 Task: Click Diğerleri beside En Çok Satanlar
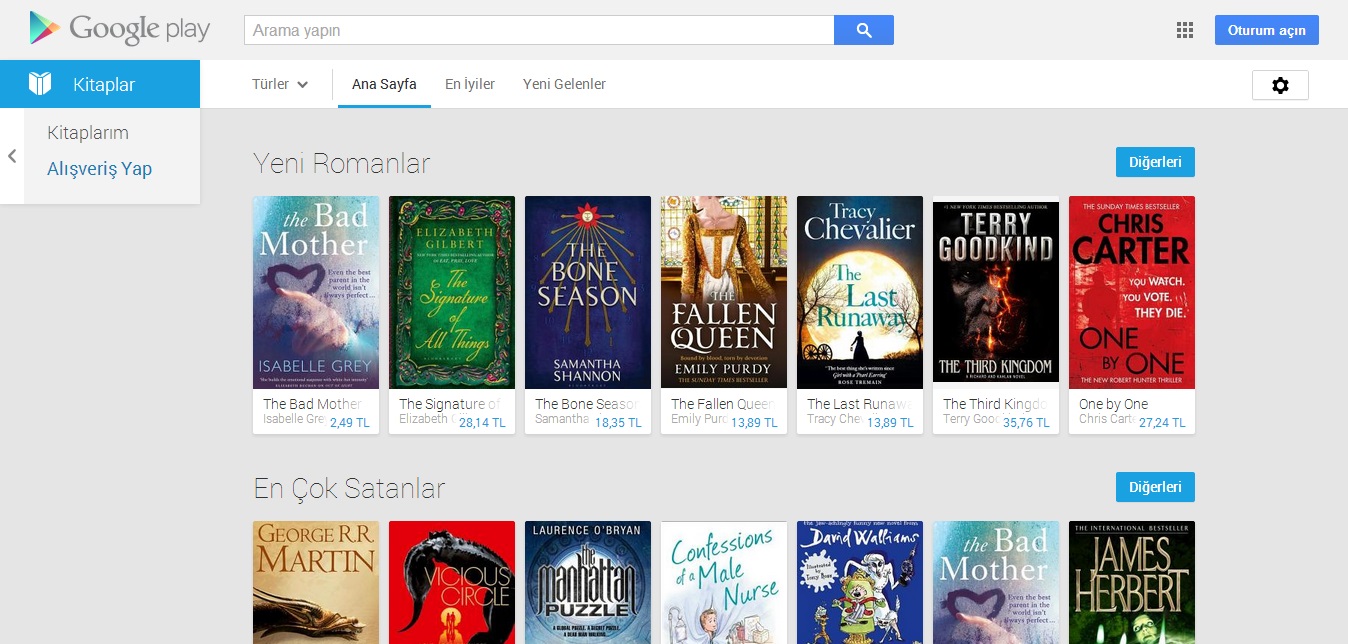click(x=1155, y=487)
